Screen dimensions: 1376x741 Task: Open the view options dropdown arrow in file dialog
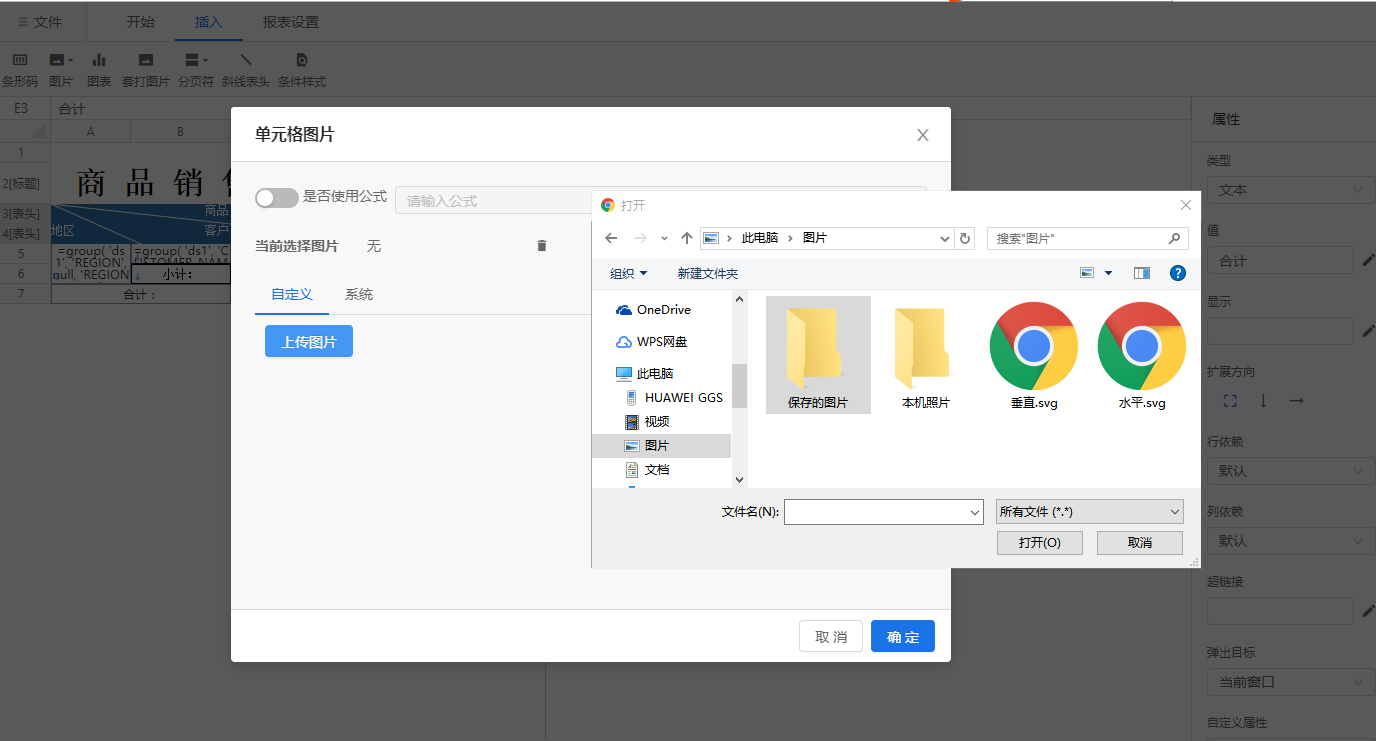click(1108, 273)
